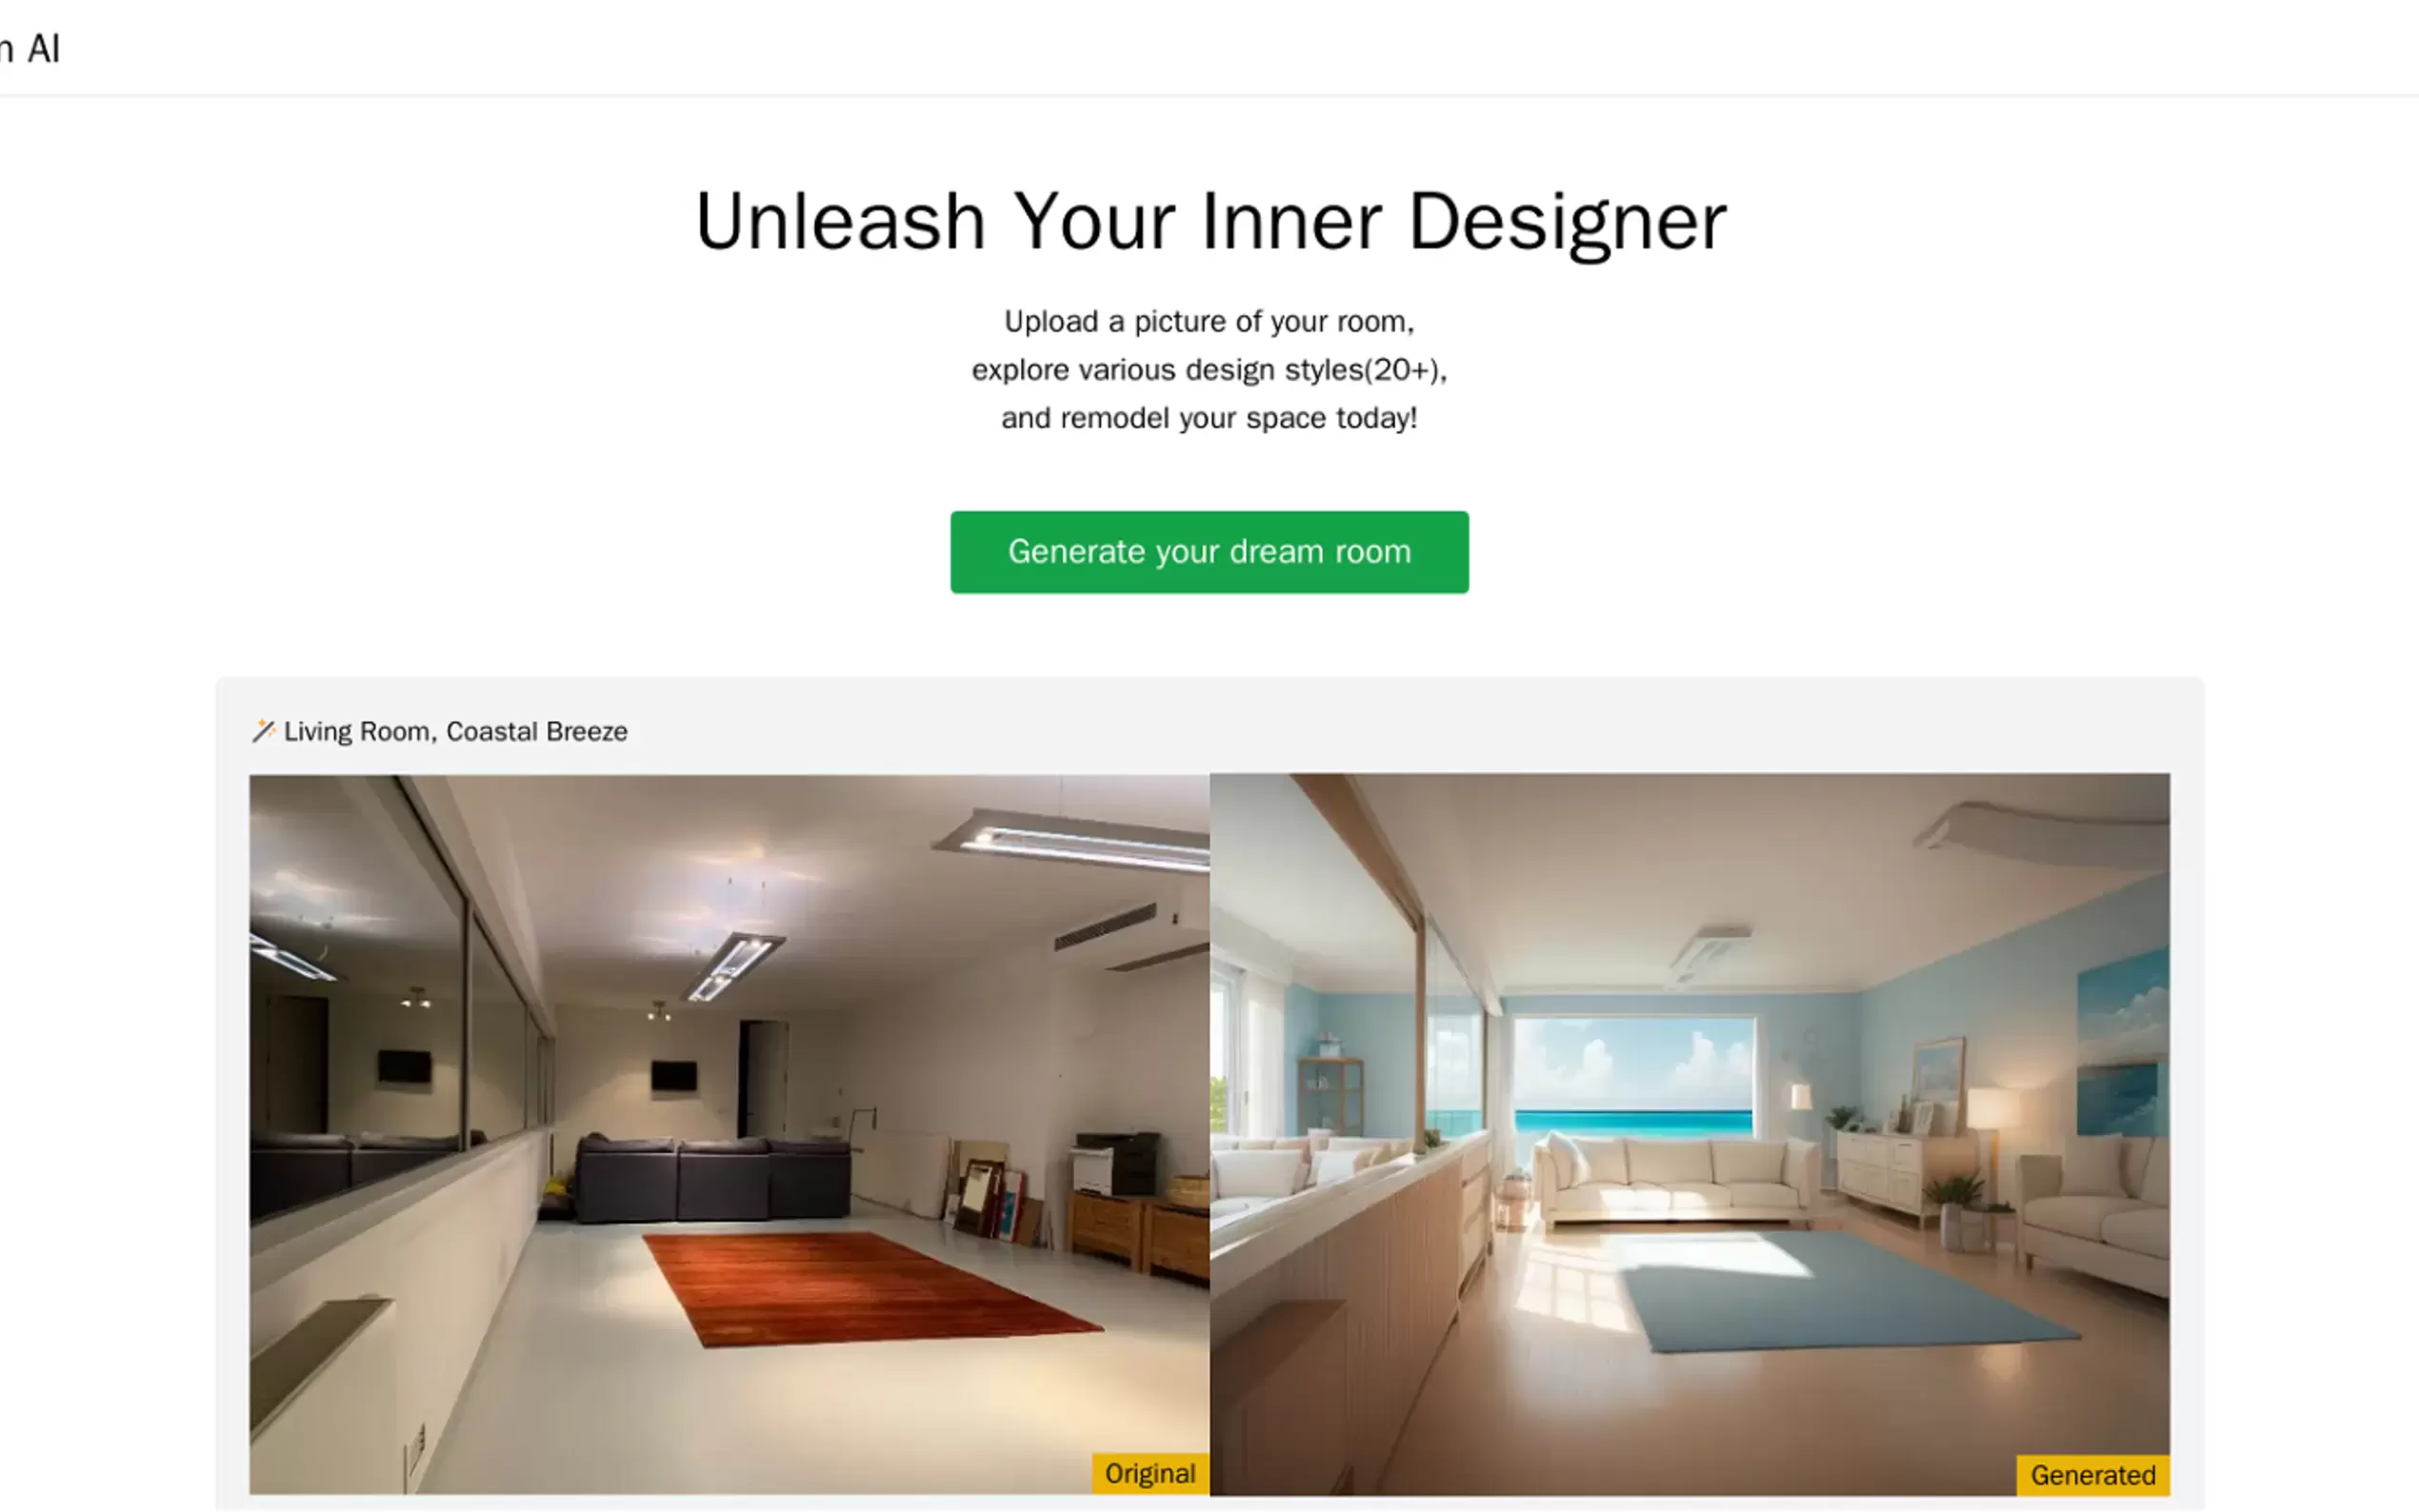Image resolution: width=2419 pixels, height=1512 pixels.
Task: Click the hanging ceiling light in original photo
Action: click(x=733, y=966)
